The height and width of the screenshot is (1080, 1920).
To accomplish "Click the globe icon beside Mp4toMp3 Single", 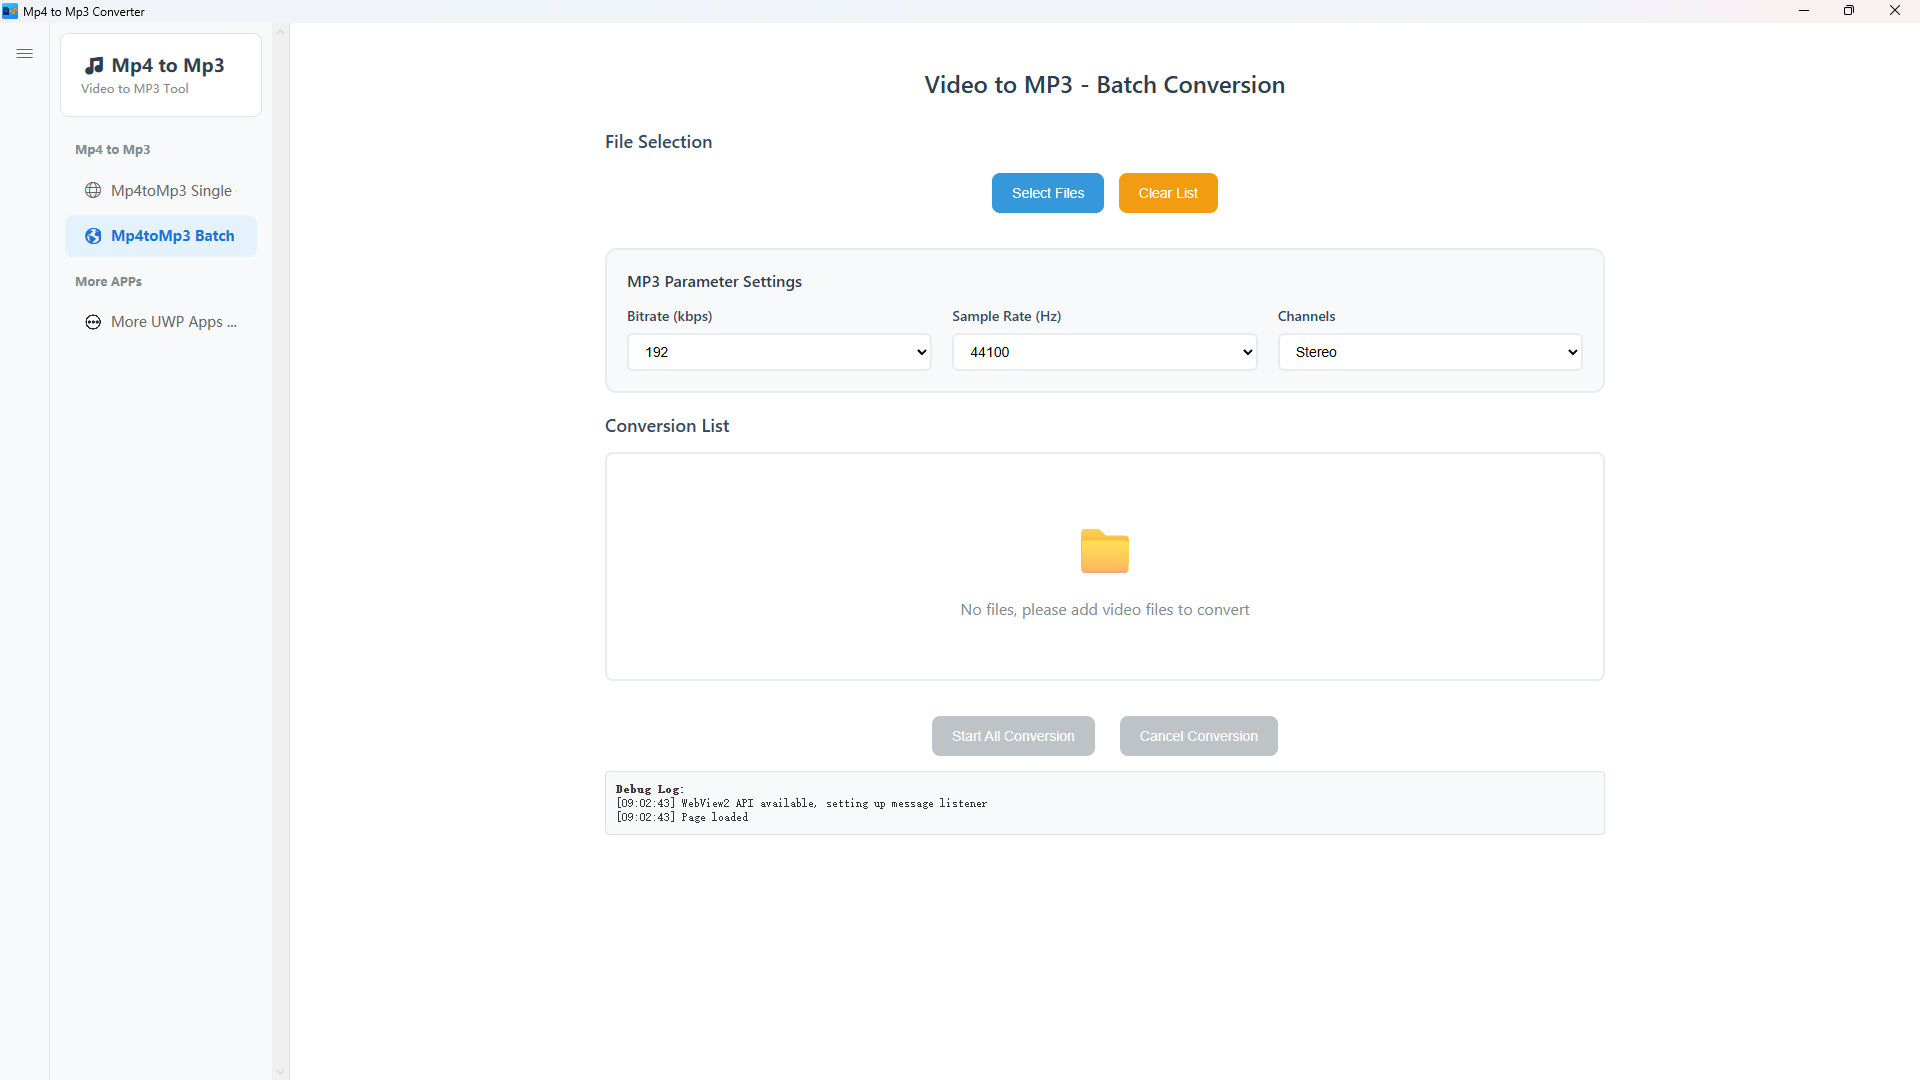I will (93, 190).
